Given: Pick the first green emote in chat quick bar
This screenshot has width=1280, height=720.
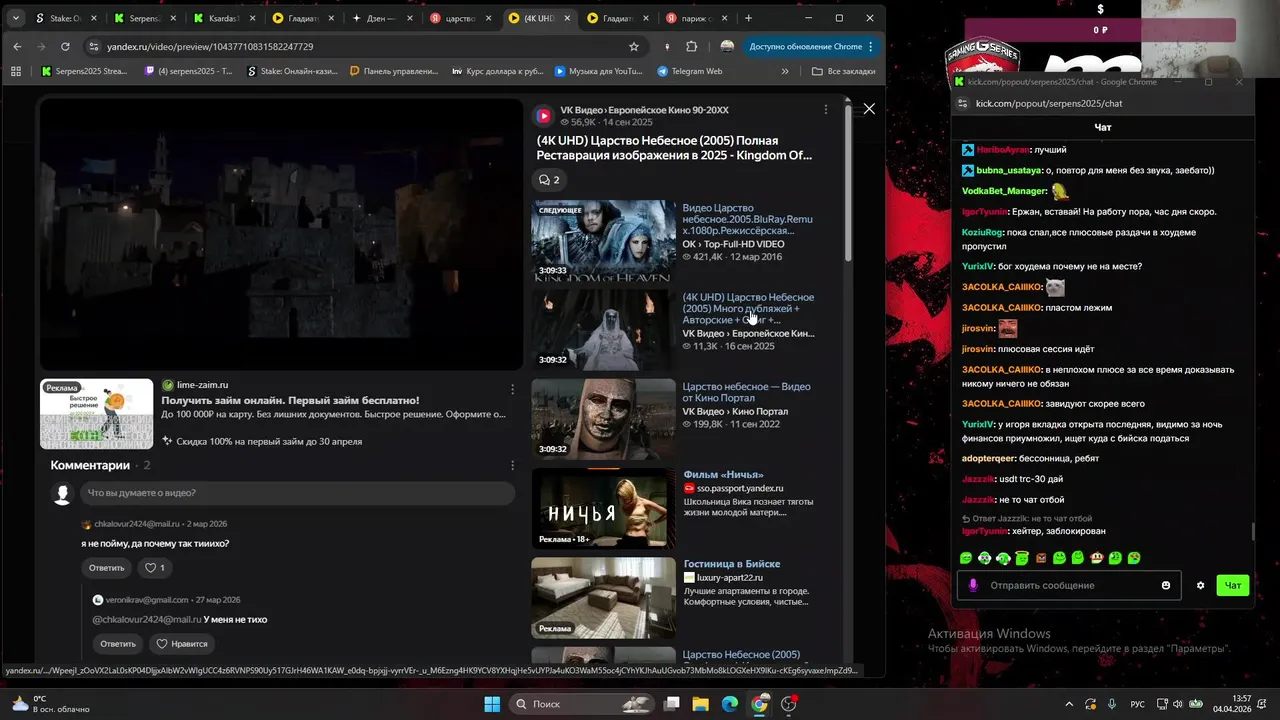Looking at the screenshot, I should click(966, 558).
